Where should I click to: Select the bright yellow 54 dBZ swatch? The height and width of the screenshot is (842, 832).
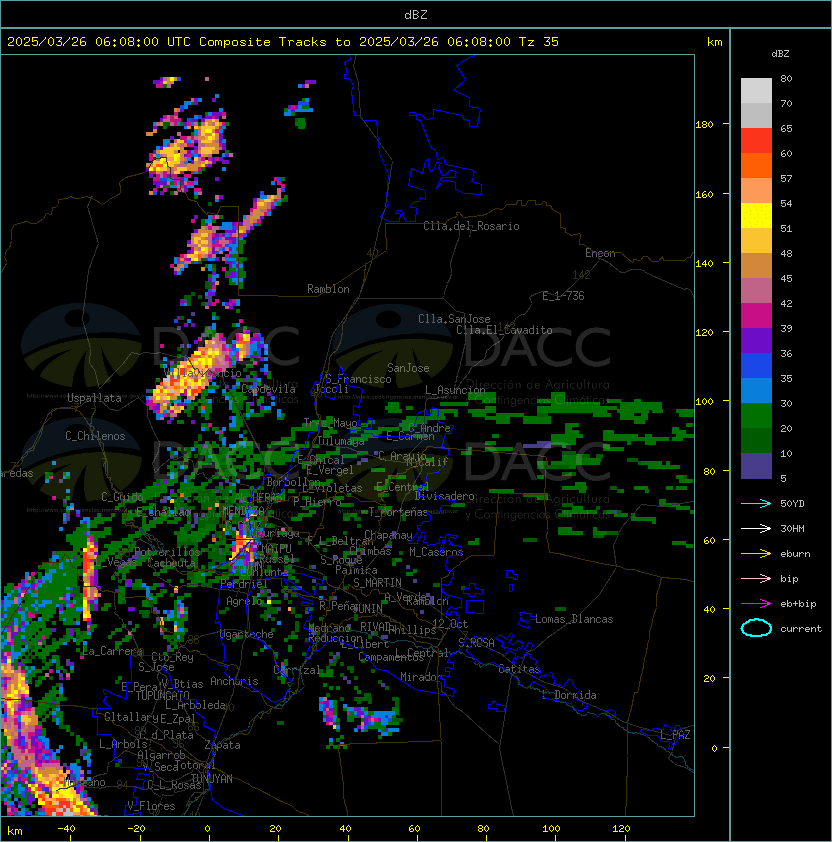756,216
